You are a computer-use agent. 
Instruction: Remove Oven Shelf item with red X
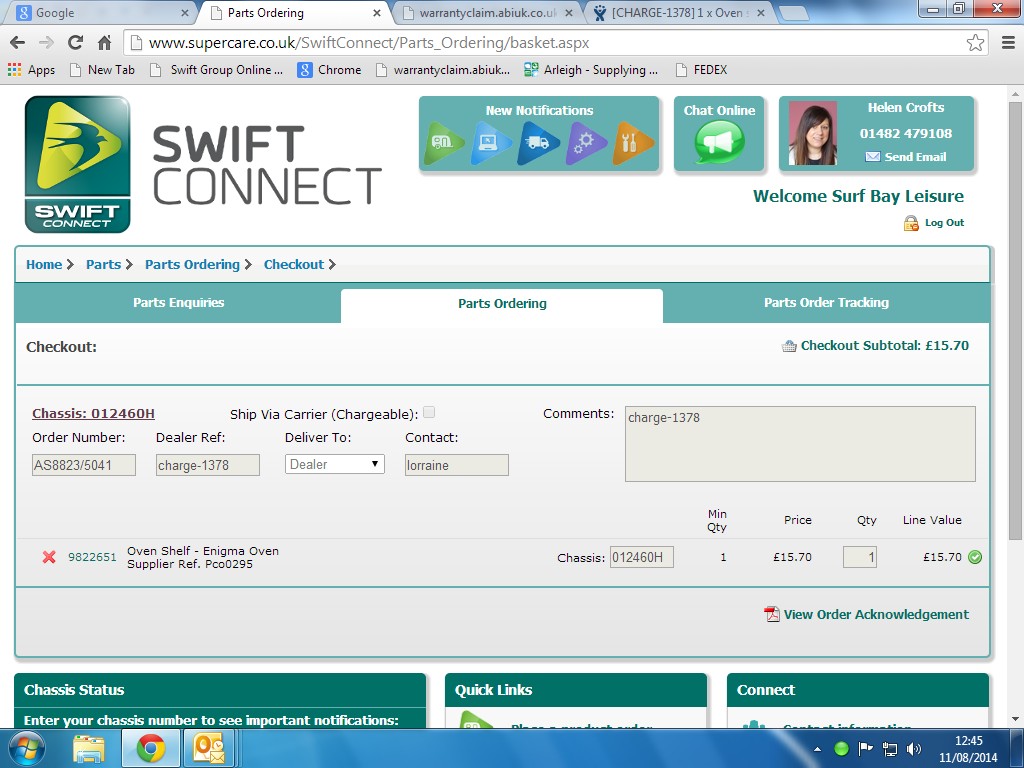coord(49,557)
